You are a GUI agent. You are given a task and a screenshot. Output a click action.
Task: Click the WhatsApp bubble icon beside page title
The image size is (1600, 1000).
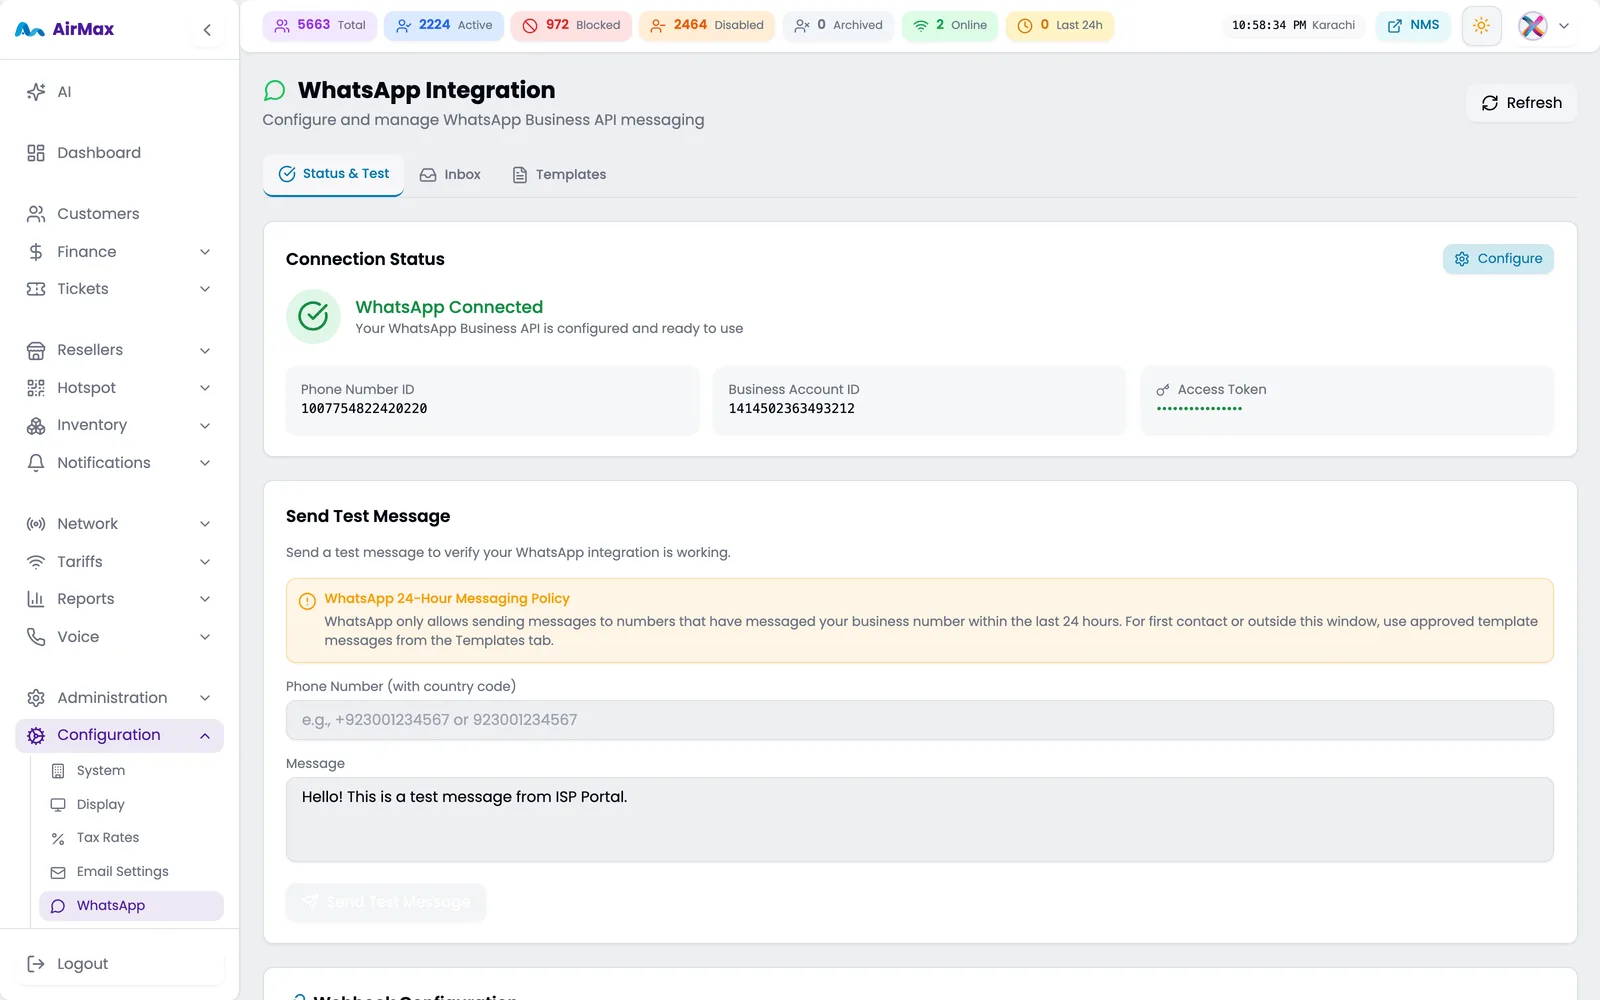click(274, 91)
